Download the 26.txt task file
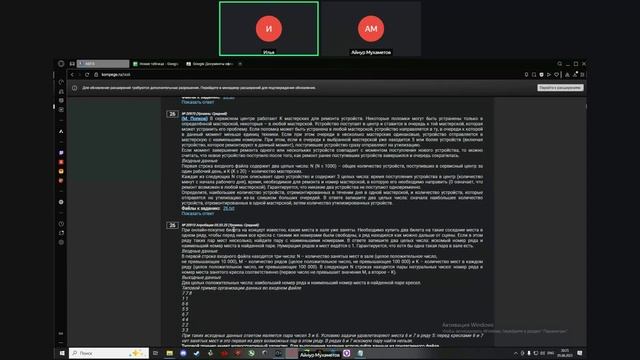 click(x=229, y=208)
